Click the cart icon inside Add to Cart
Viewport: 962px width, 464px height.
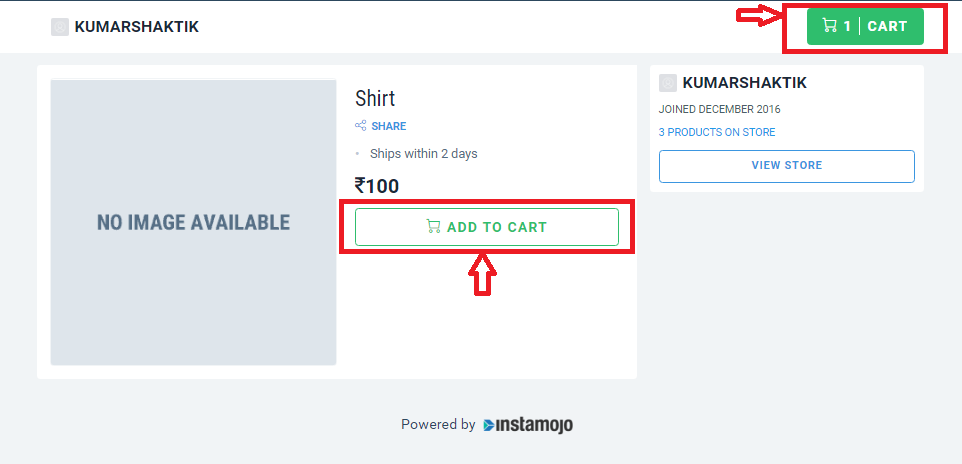(433, 226)
